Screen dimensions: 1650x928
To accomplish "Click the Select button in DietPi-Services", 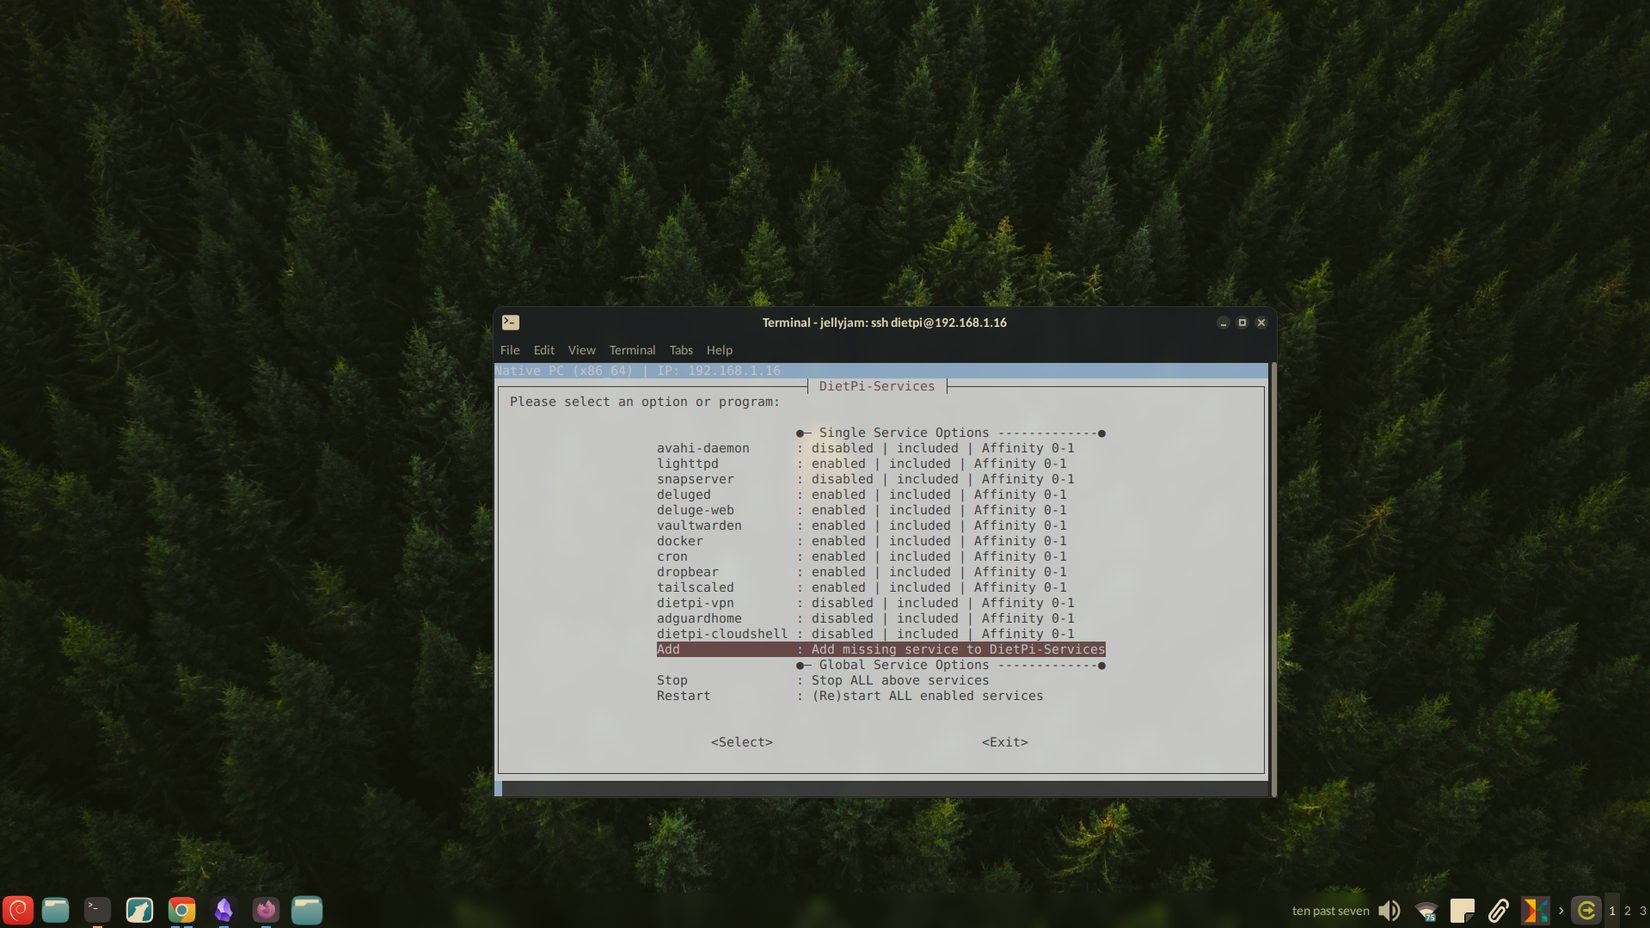I will [x=741, y=742].
